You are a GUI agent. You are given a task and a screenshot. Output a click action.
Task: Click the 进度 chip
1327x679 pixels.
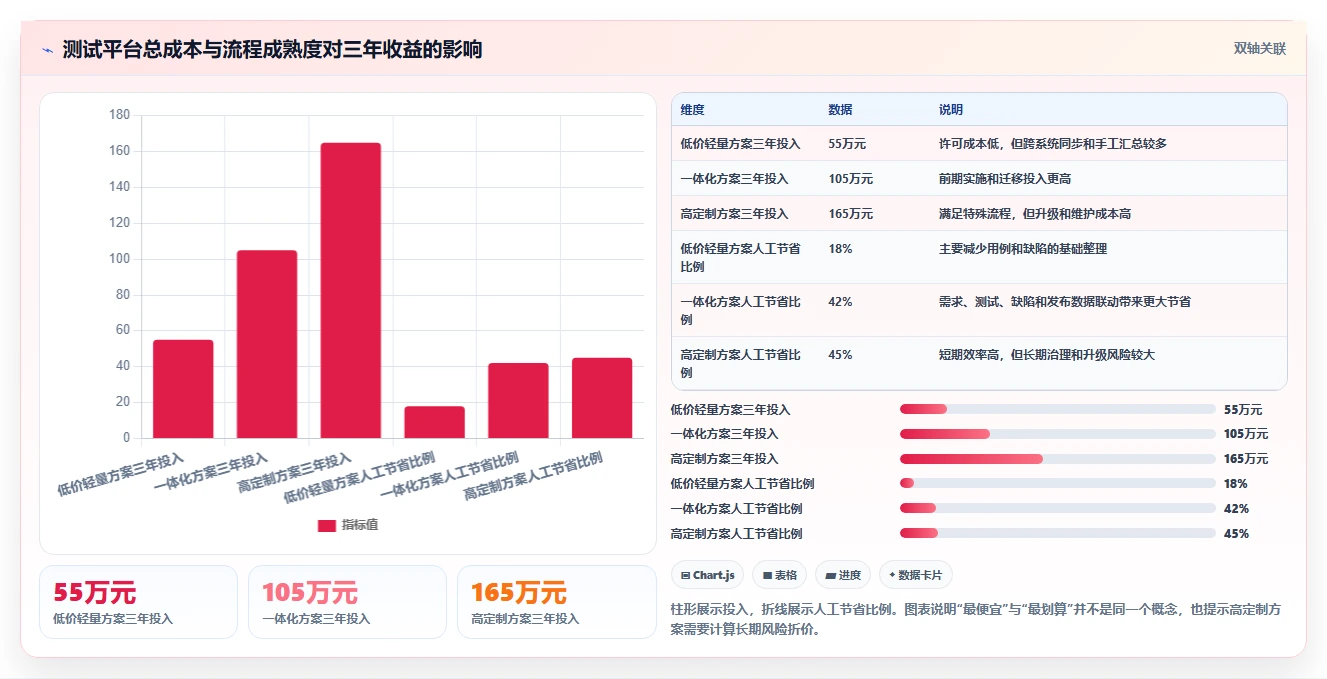(x=842, y=575)
